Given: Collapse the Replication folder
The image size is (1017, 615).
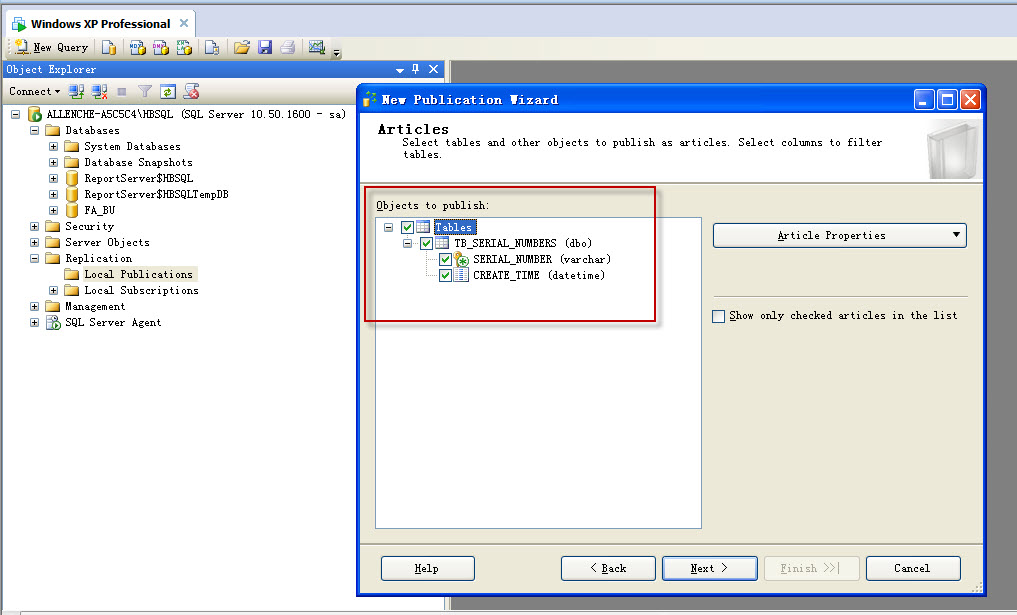Looking at the screenshot, I should pyautogui.click(x=34, y=258).
